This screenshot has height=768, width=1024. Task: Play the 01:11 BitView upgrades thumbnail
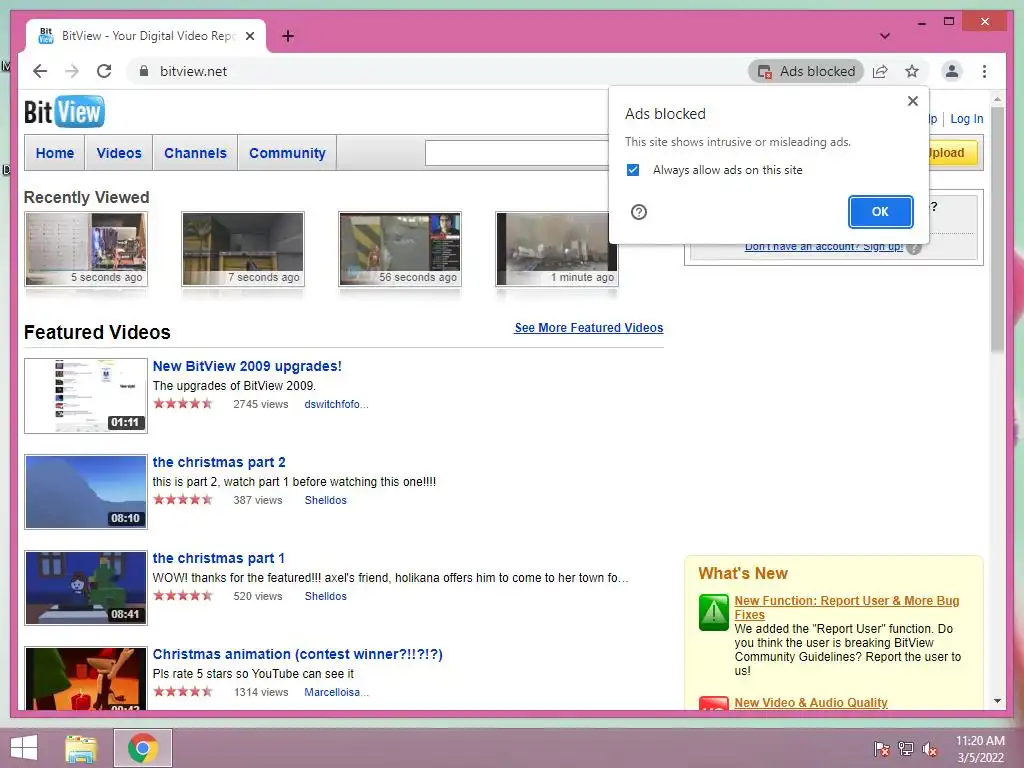point(86,396)
